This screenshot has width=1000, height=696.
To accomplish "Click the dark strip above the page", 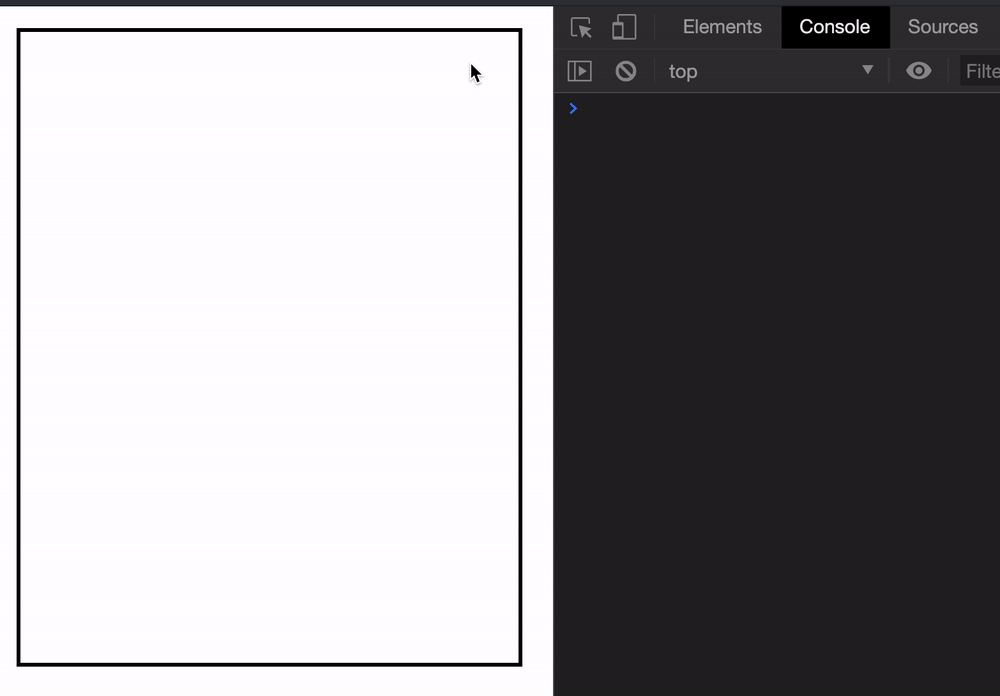I will [270, 3].
